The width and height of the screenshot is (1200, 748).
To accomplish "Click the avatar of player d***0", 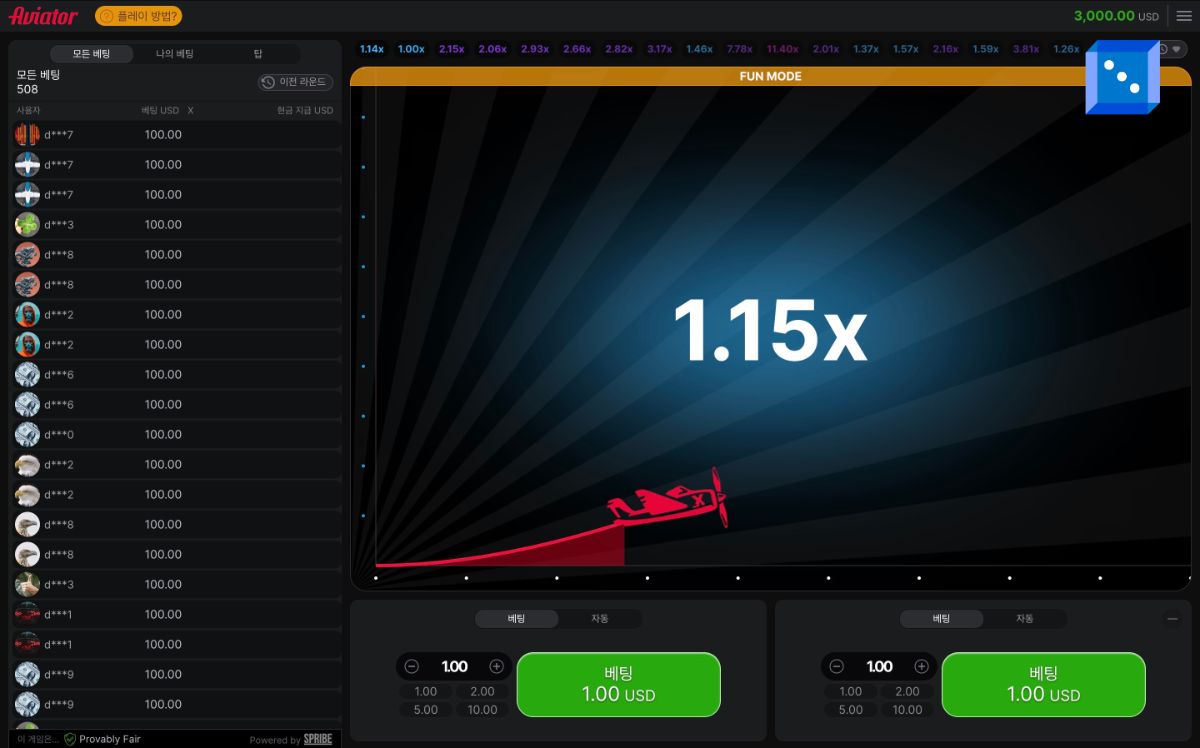I will 27,434.
